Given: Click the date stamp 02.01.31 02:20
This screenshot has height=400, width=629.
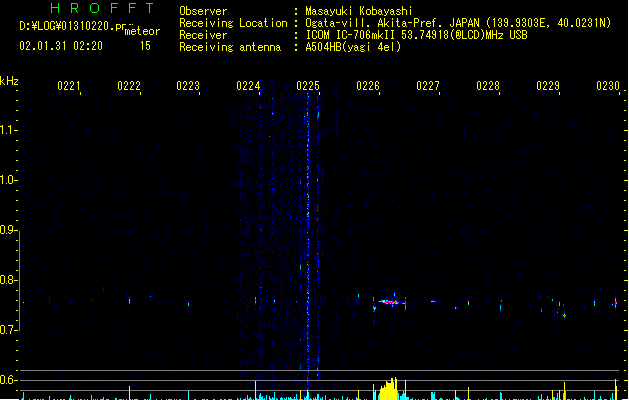Looking at the screenshot, I should [61, 46].
